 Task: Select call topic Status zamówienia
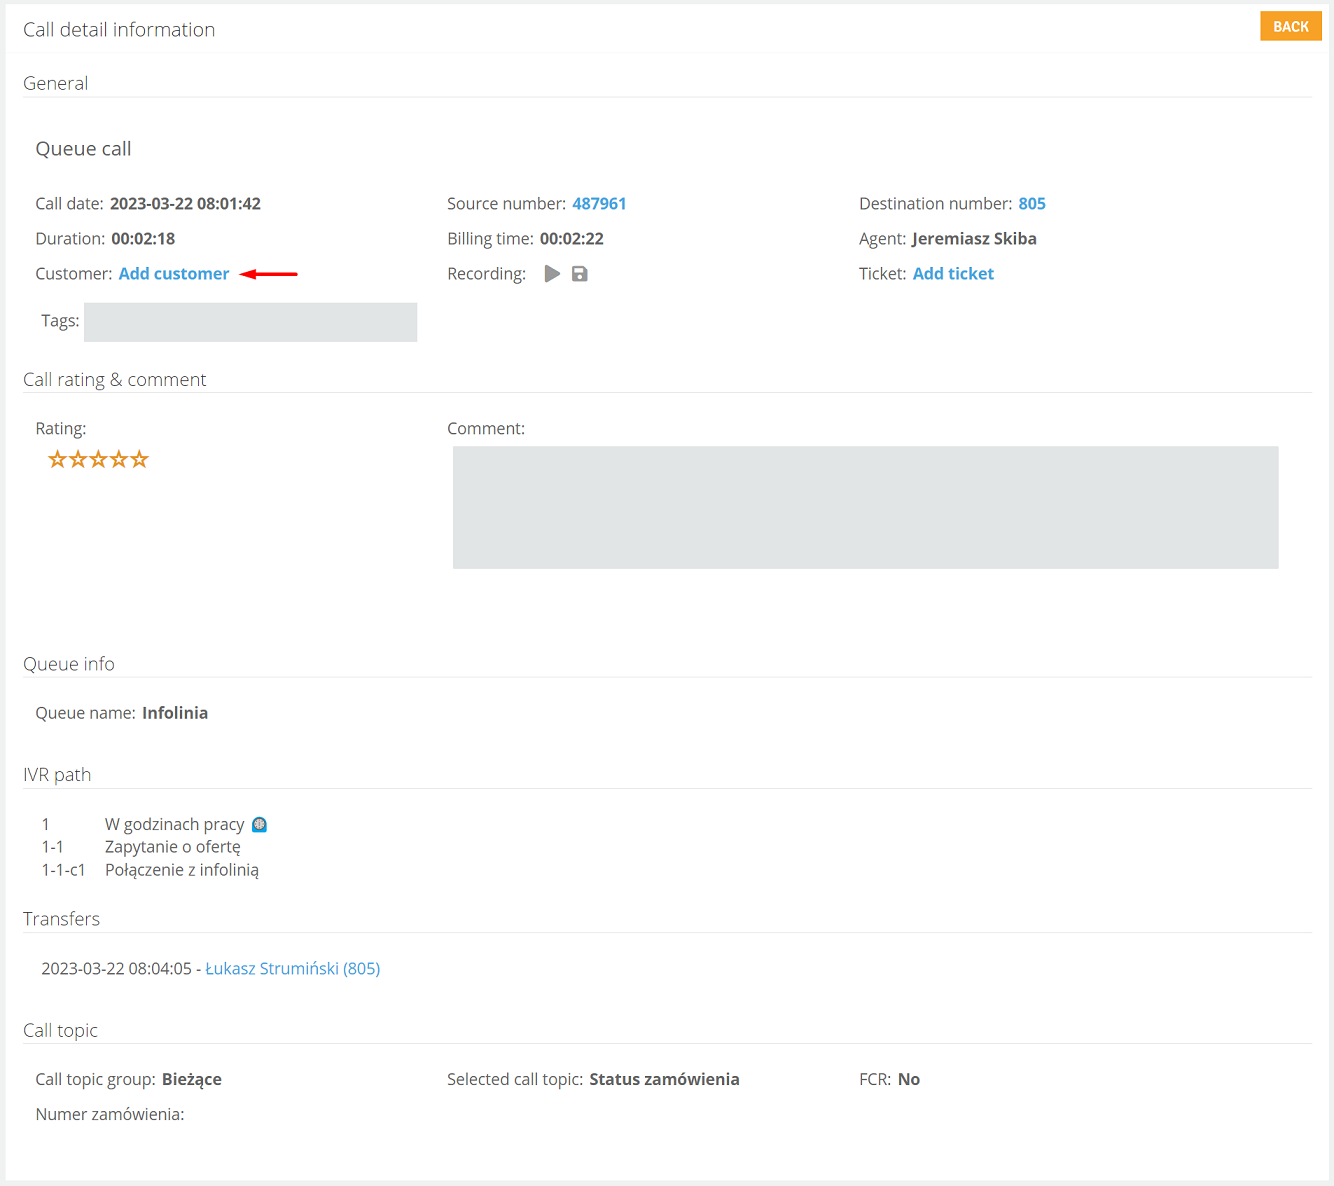pos(665,1080)
